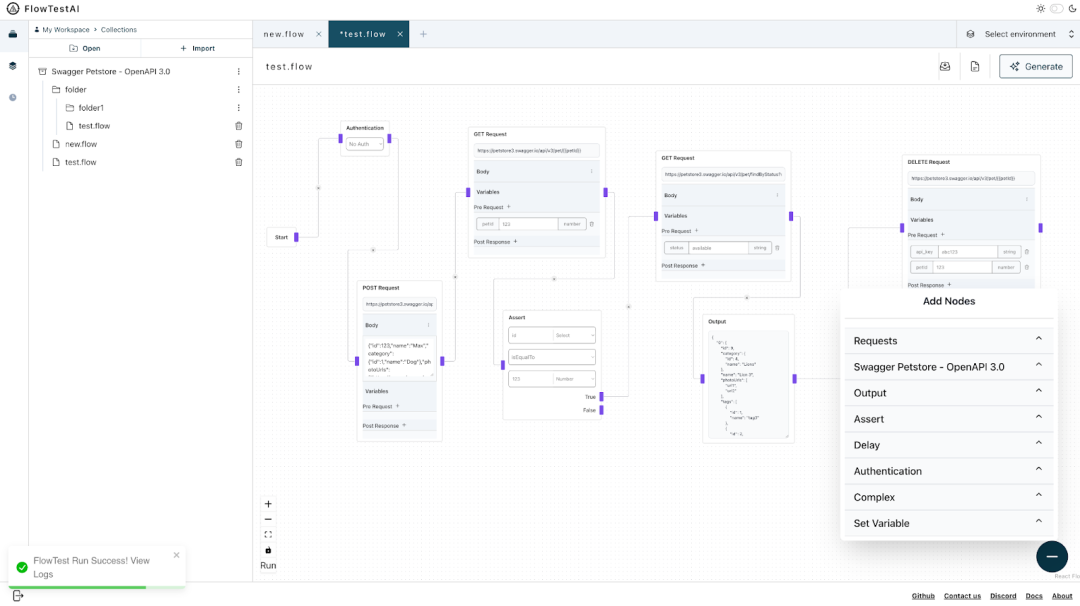Image resolution: width=1080 pixels, height=606 pixels.
Task: Delete the status variable in second GET Request
Action: [778, 248]
